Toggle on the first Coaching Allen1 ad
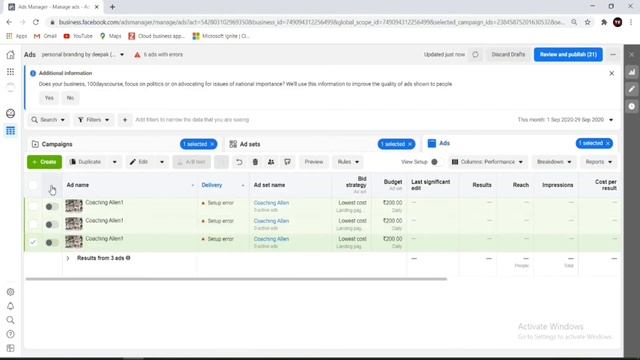Screen dimensions: 640x360 (x=51, y=207)
